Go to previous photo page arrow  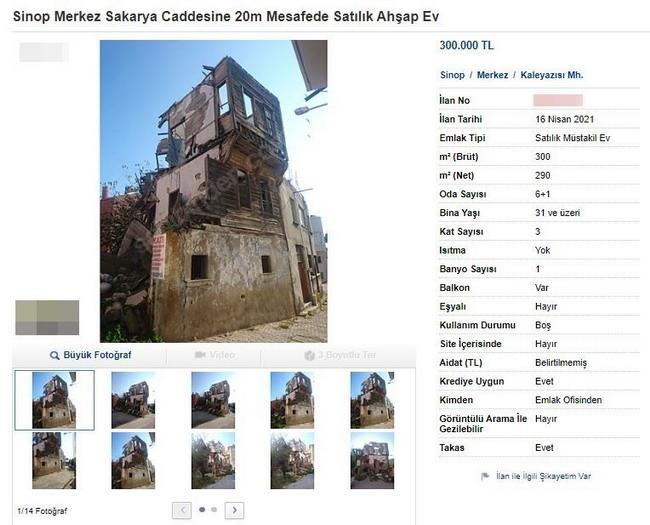tap(182, 510)
